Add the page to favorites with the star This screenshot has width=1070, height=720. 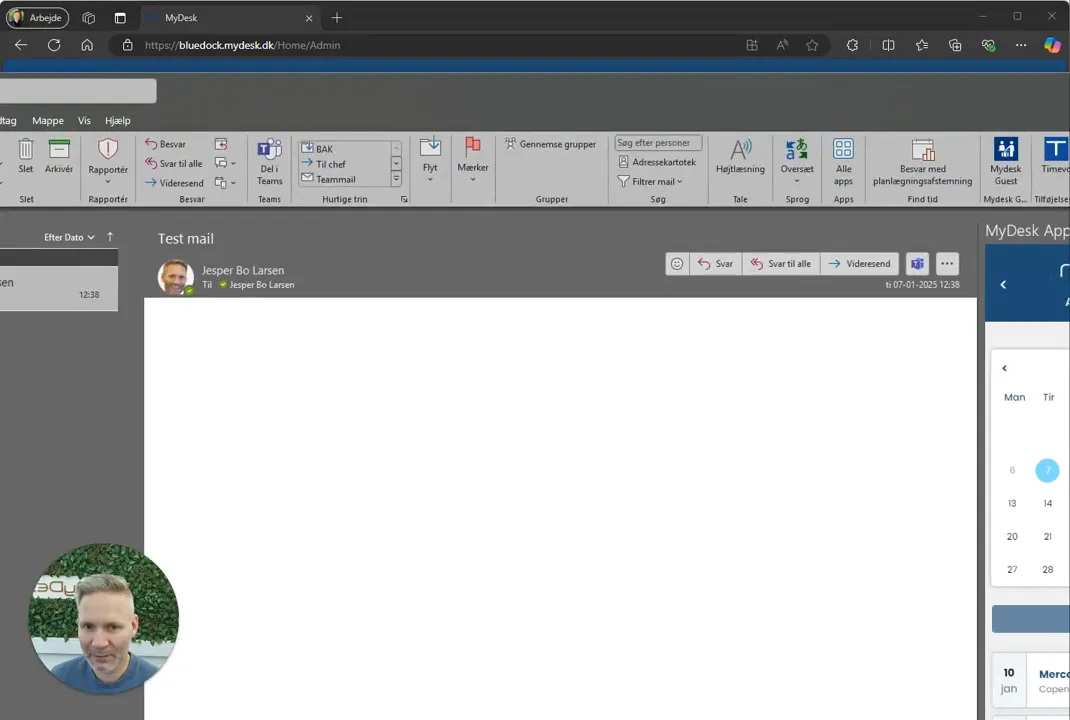[x=812, y=45]
